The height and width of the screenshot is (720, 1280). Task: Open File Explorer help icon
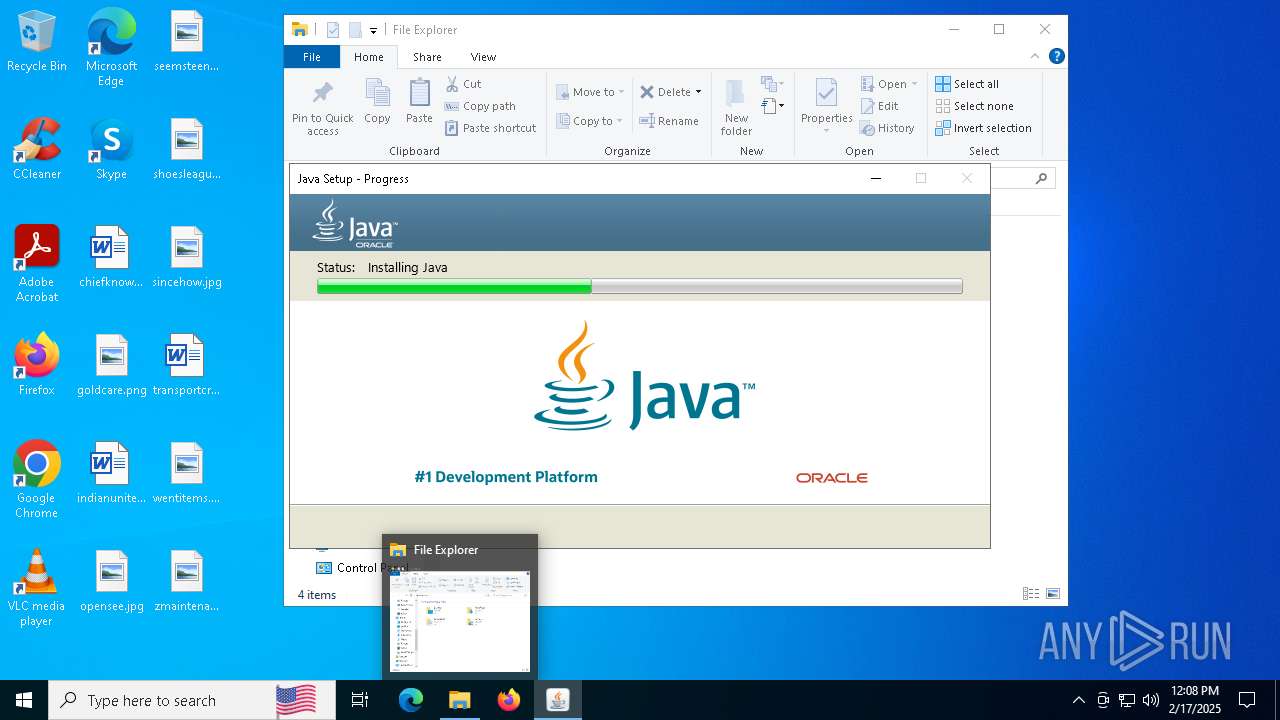coord(1056,57)
